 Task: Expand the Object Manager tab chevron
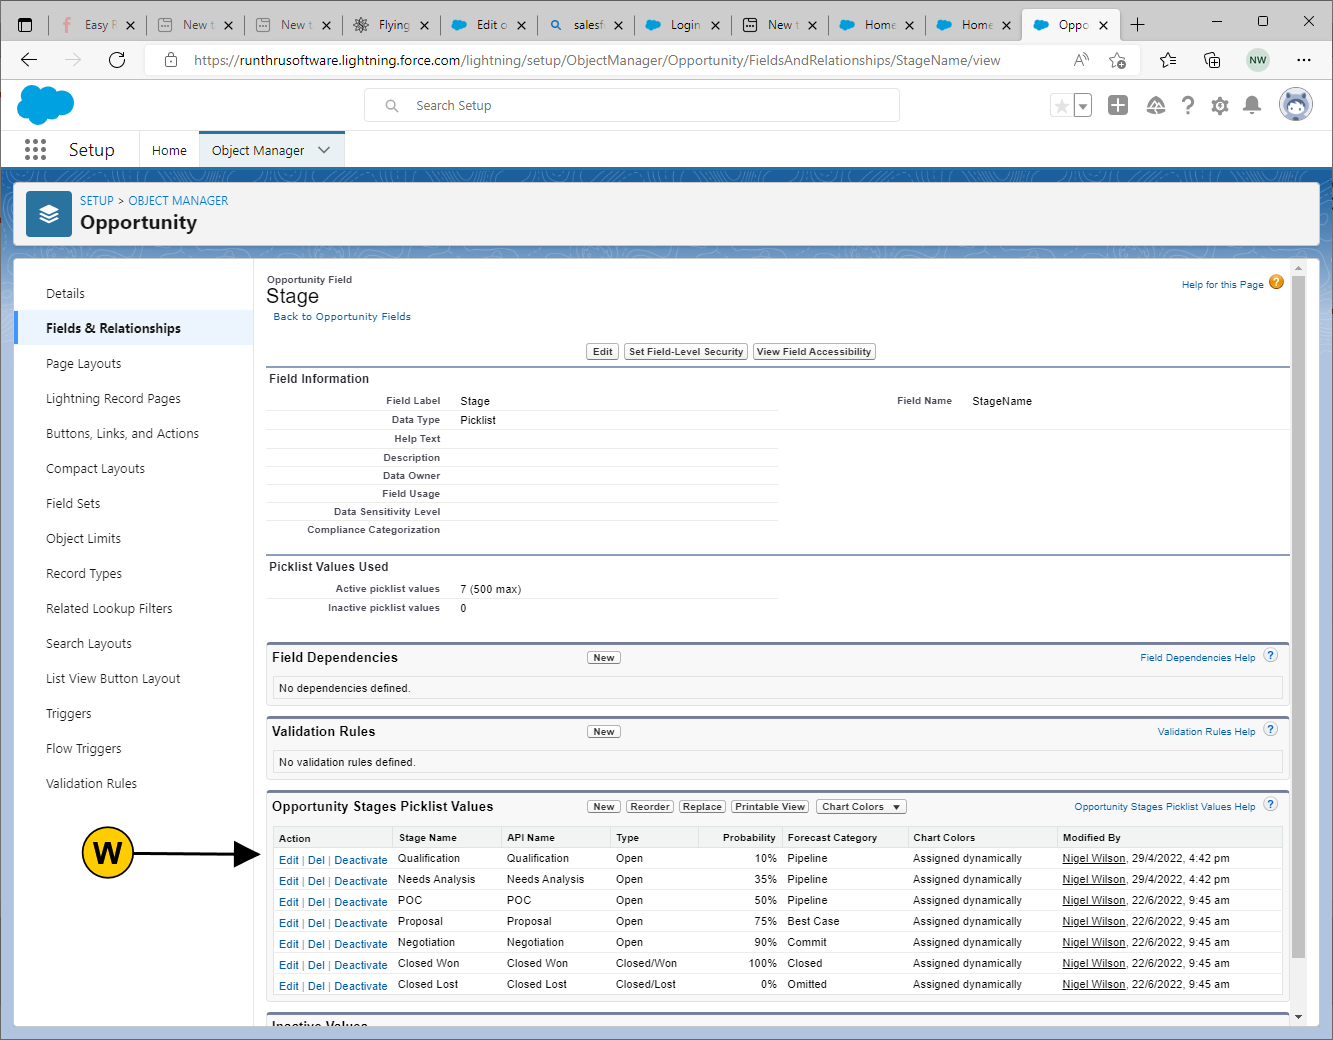click(x=324, y=150)
